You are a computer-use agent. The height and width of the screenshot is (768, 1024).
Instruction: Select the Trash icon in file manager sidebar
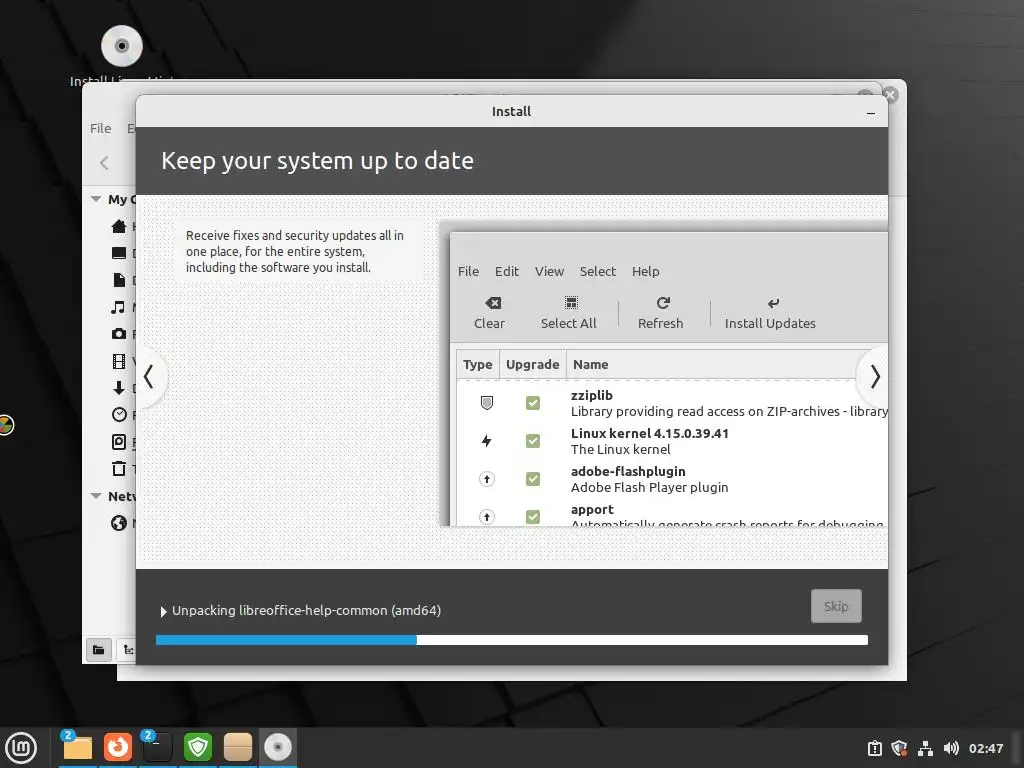[x=119, y=468]
